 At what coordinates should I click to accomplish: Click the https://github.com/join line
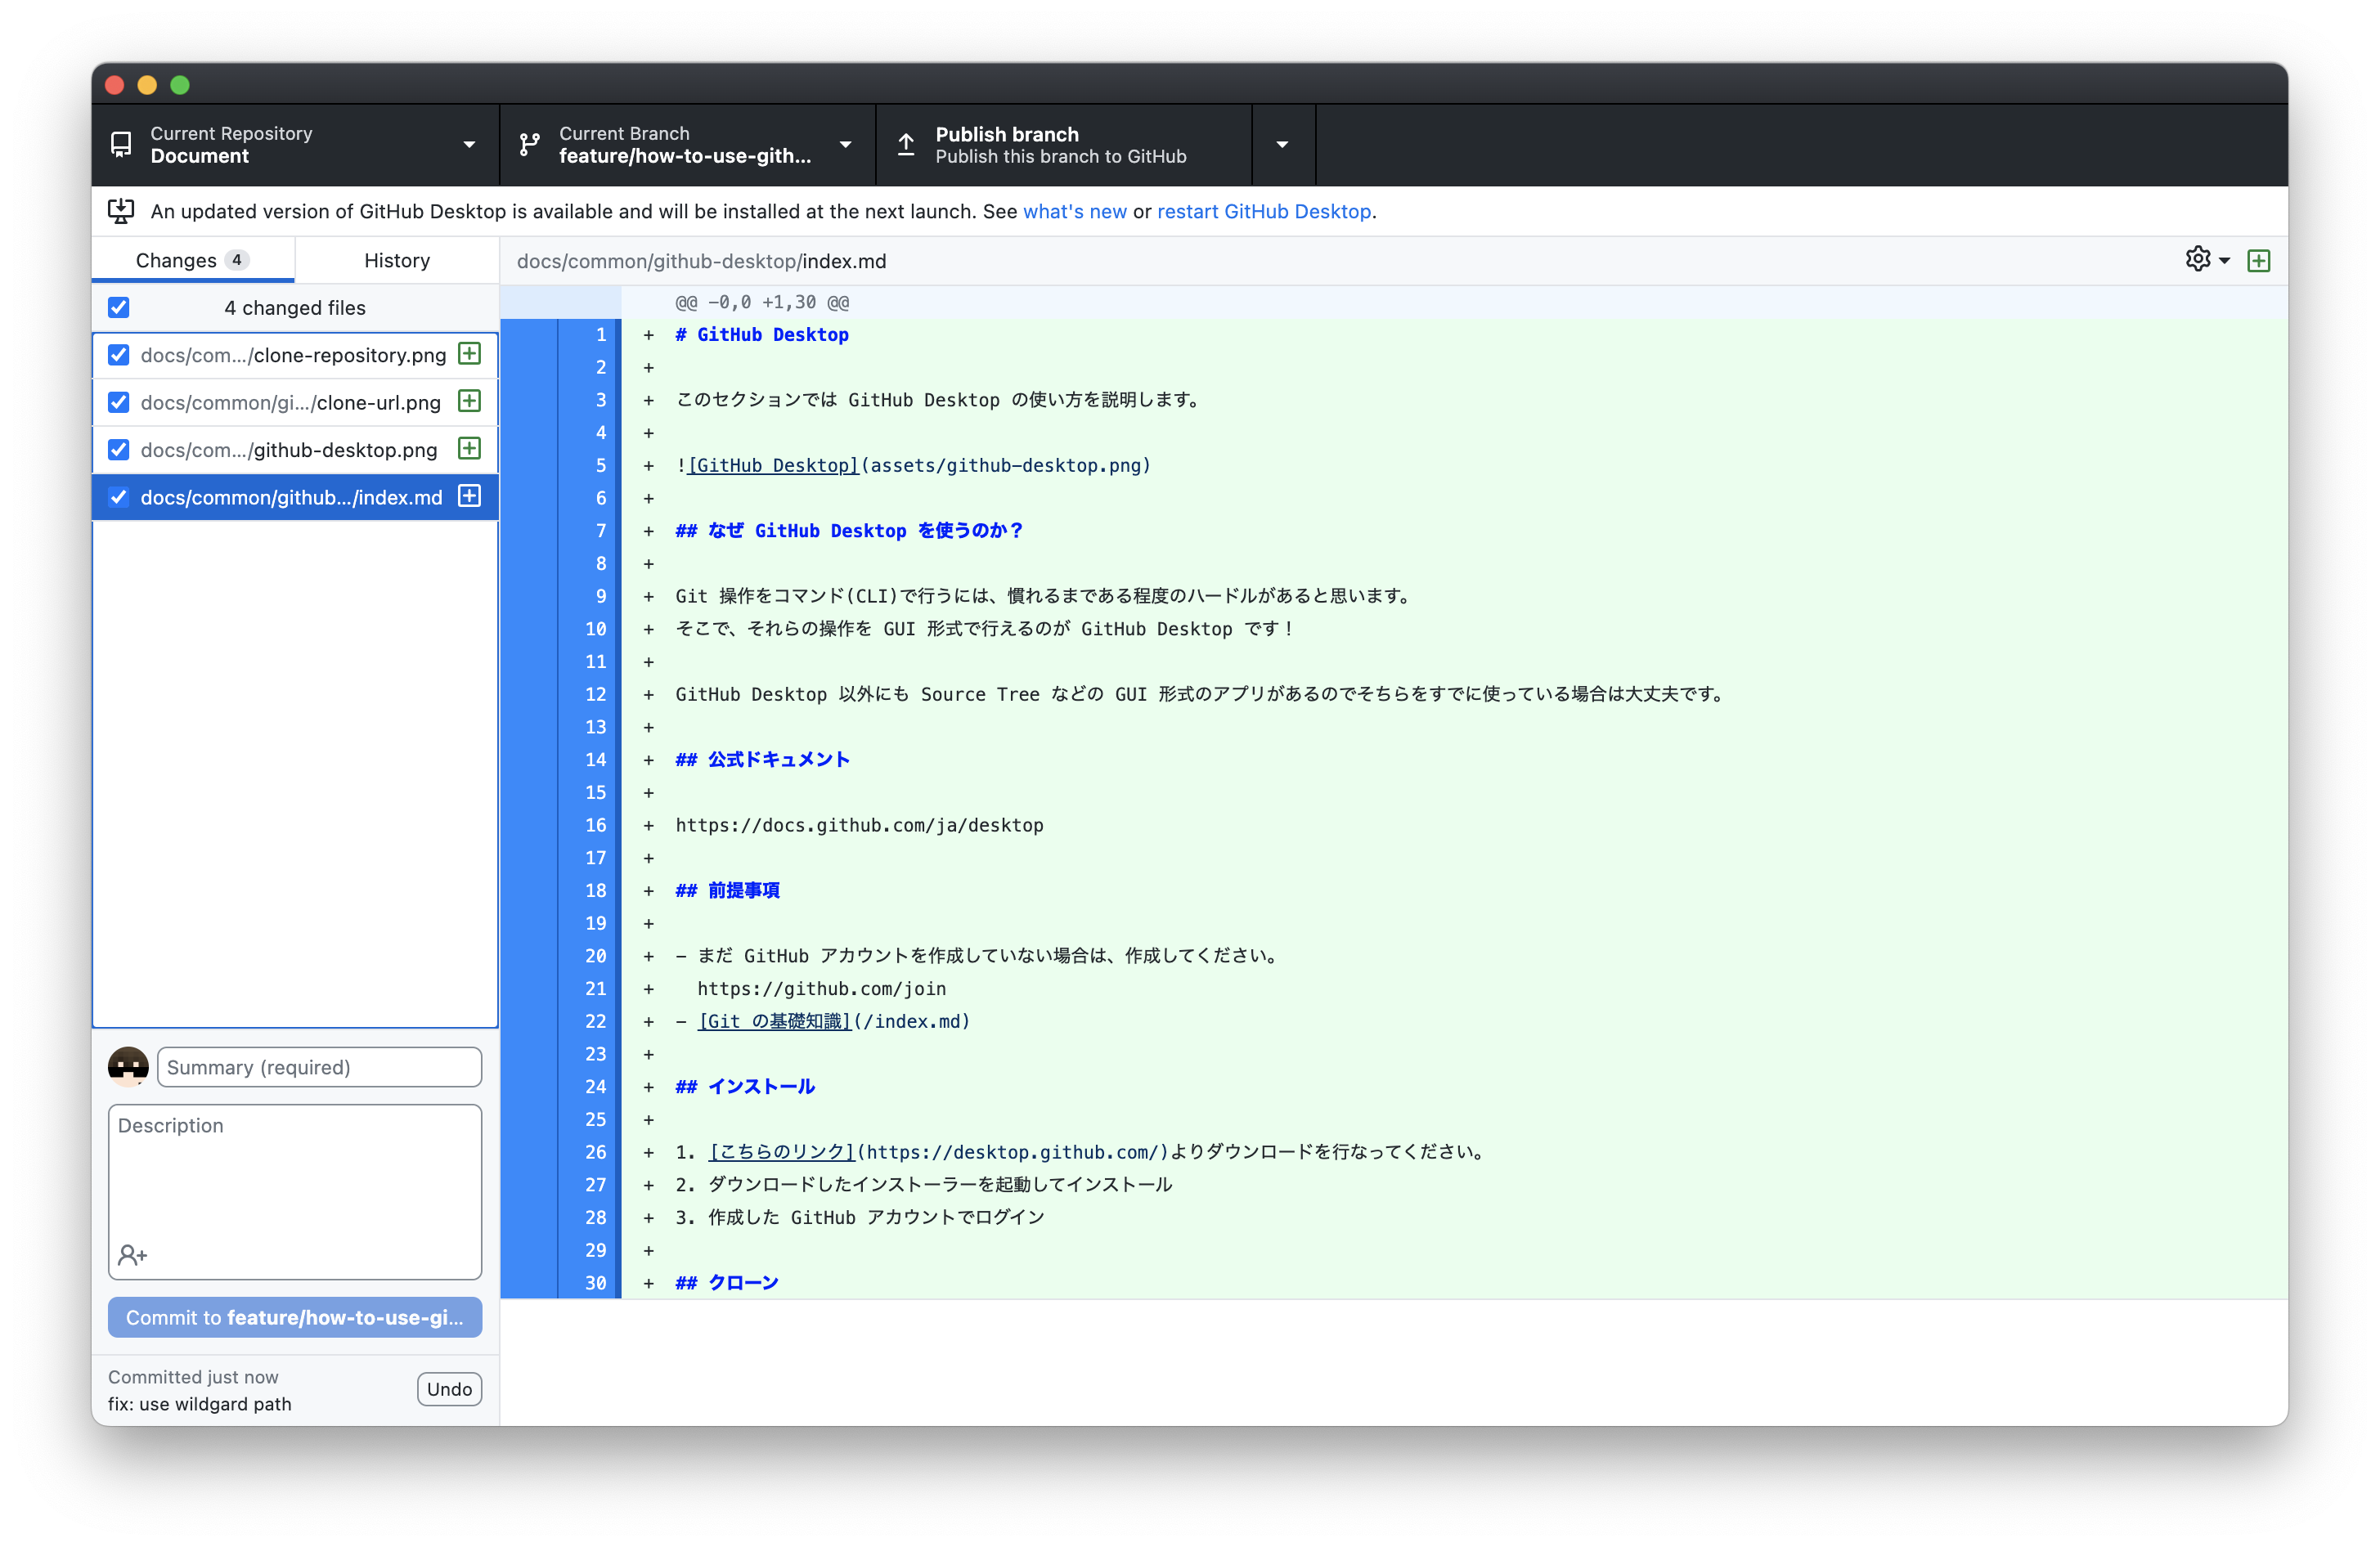coord(821,988)
